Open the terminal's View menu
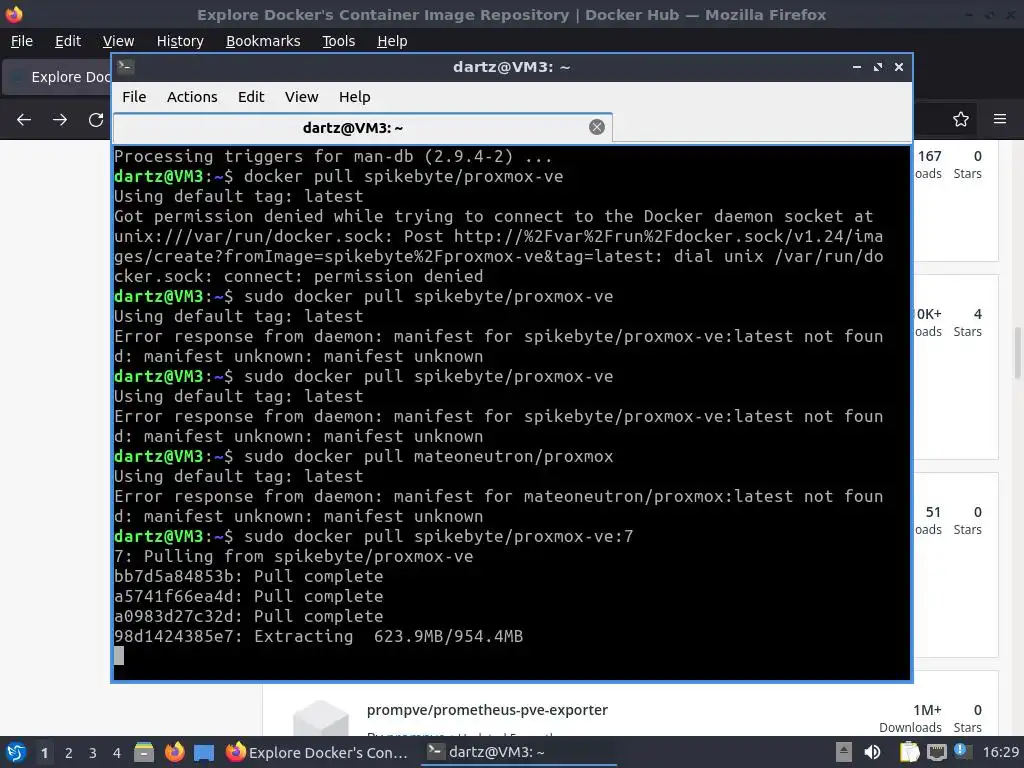Viewport: 1024px width, 768px height. [x=301, y=97]
